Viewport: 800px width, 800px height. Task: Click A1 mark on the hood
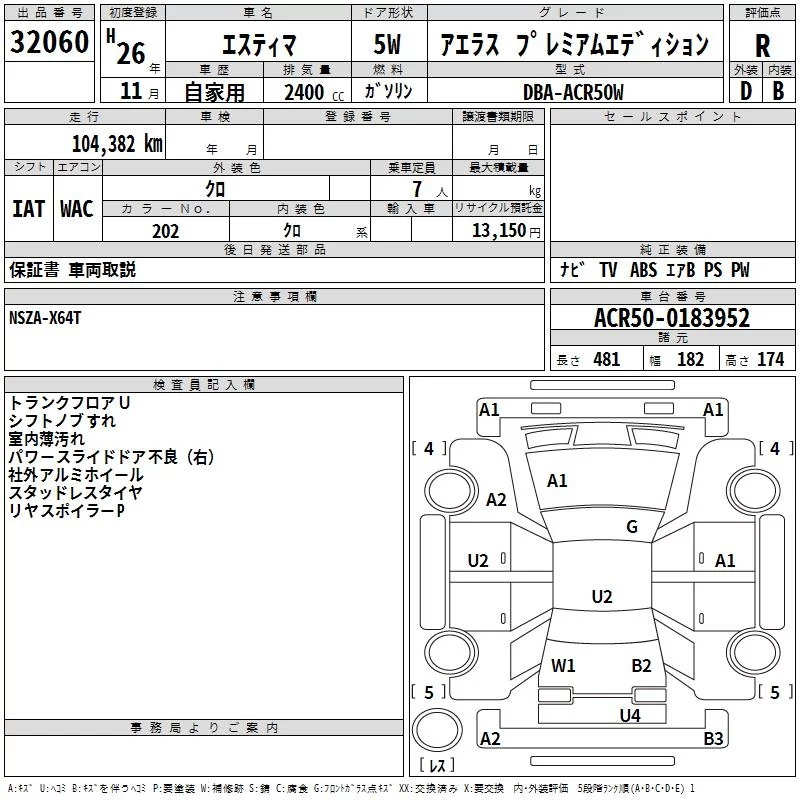(x=557, y=481)
